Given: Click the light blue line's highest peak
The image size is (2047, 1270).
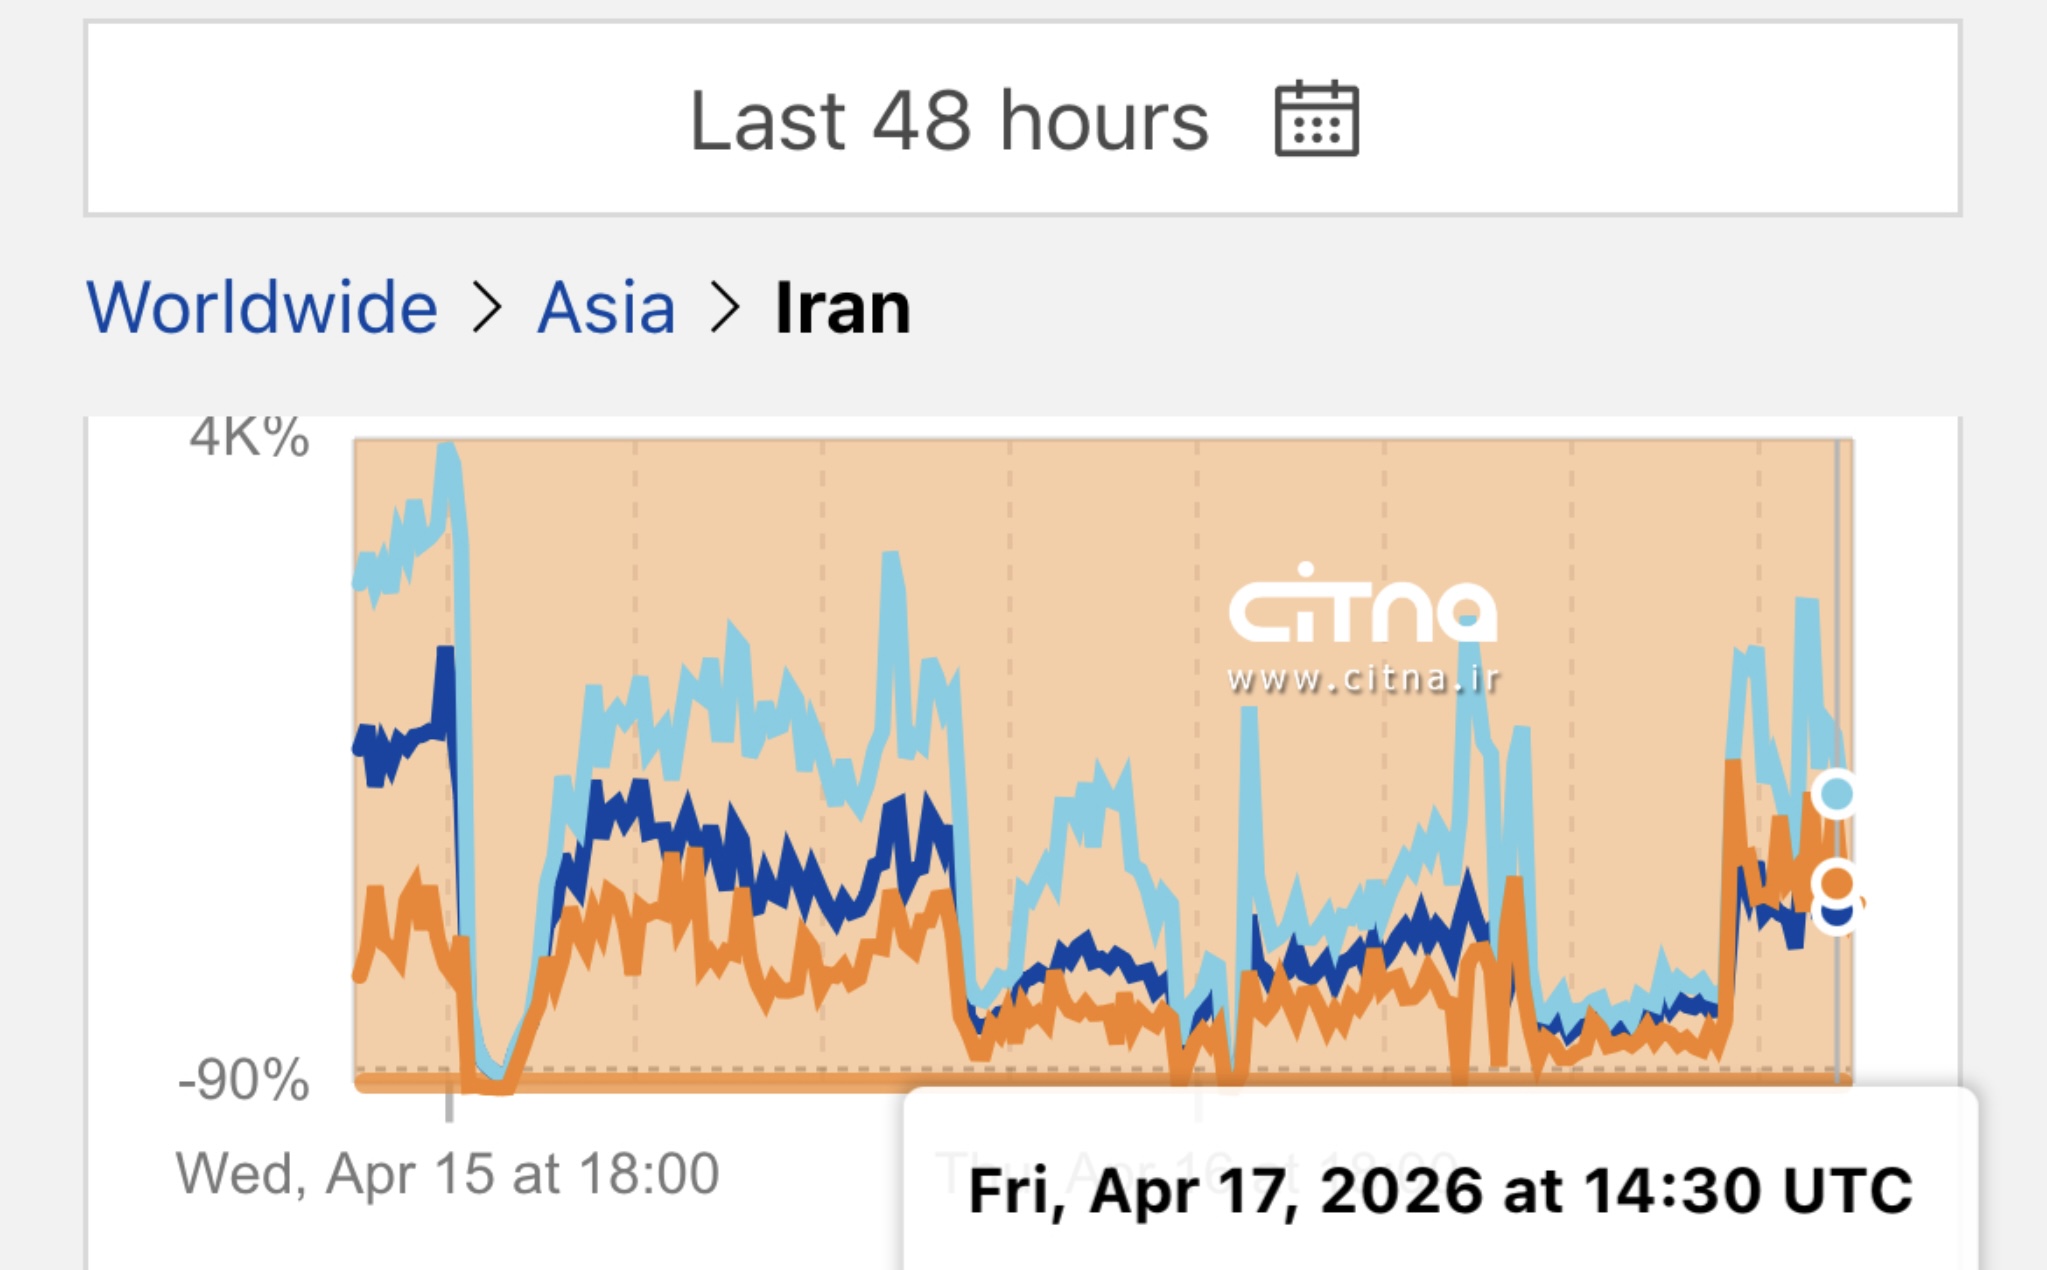Looking at the screenshot, I should [447, 452].
